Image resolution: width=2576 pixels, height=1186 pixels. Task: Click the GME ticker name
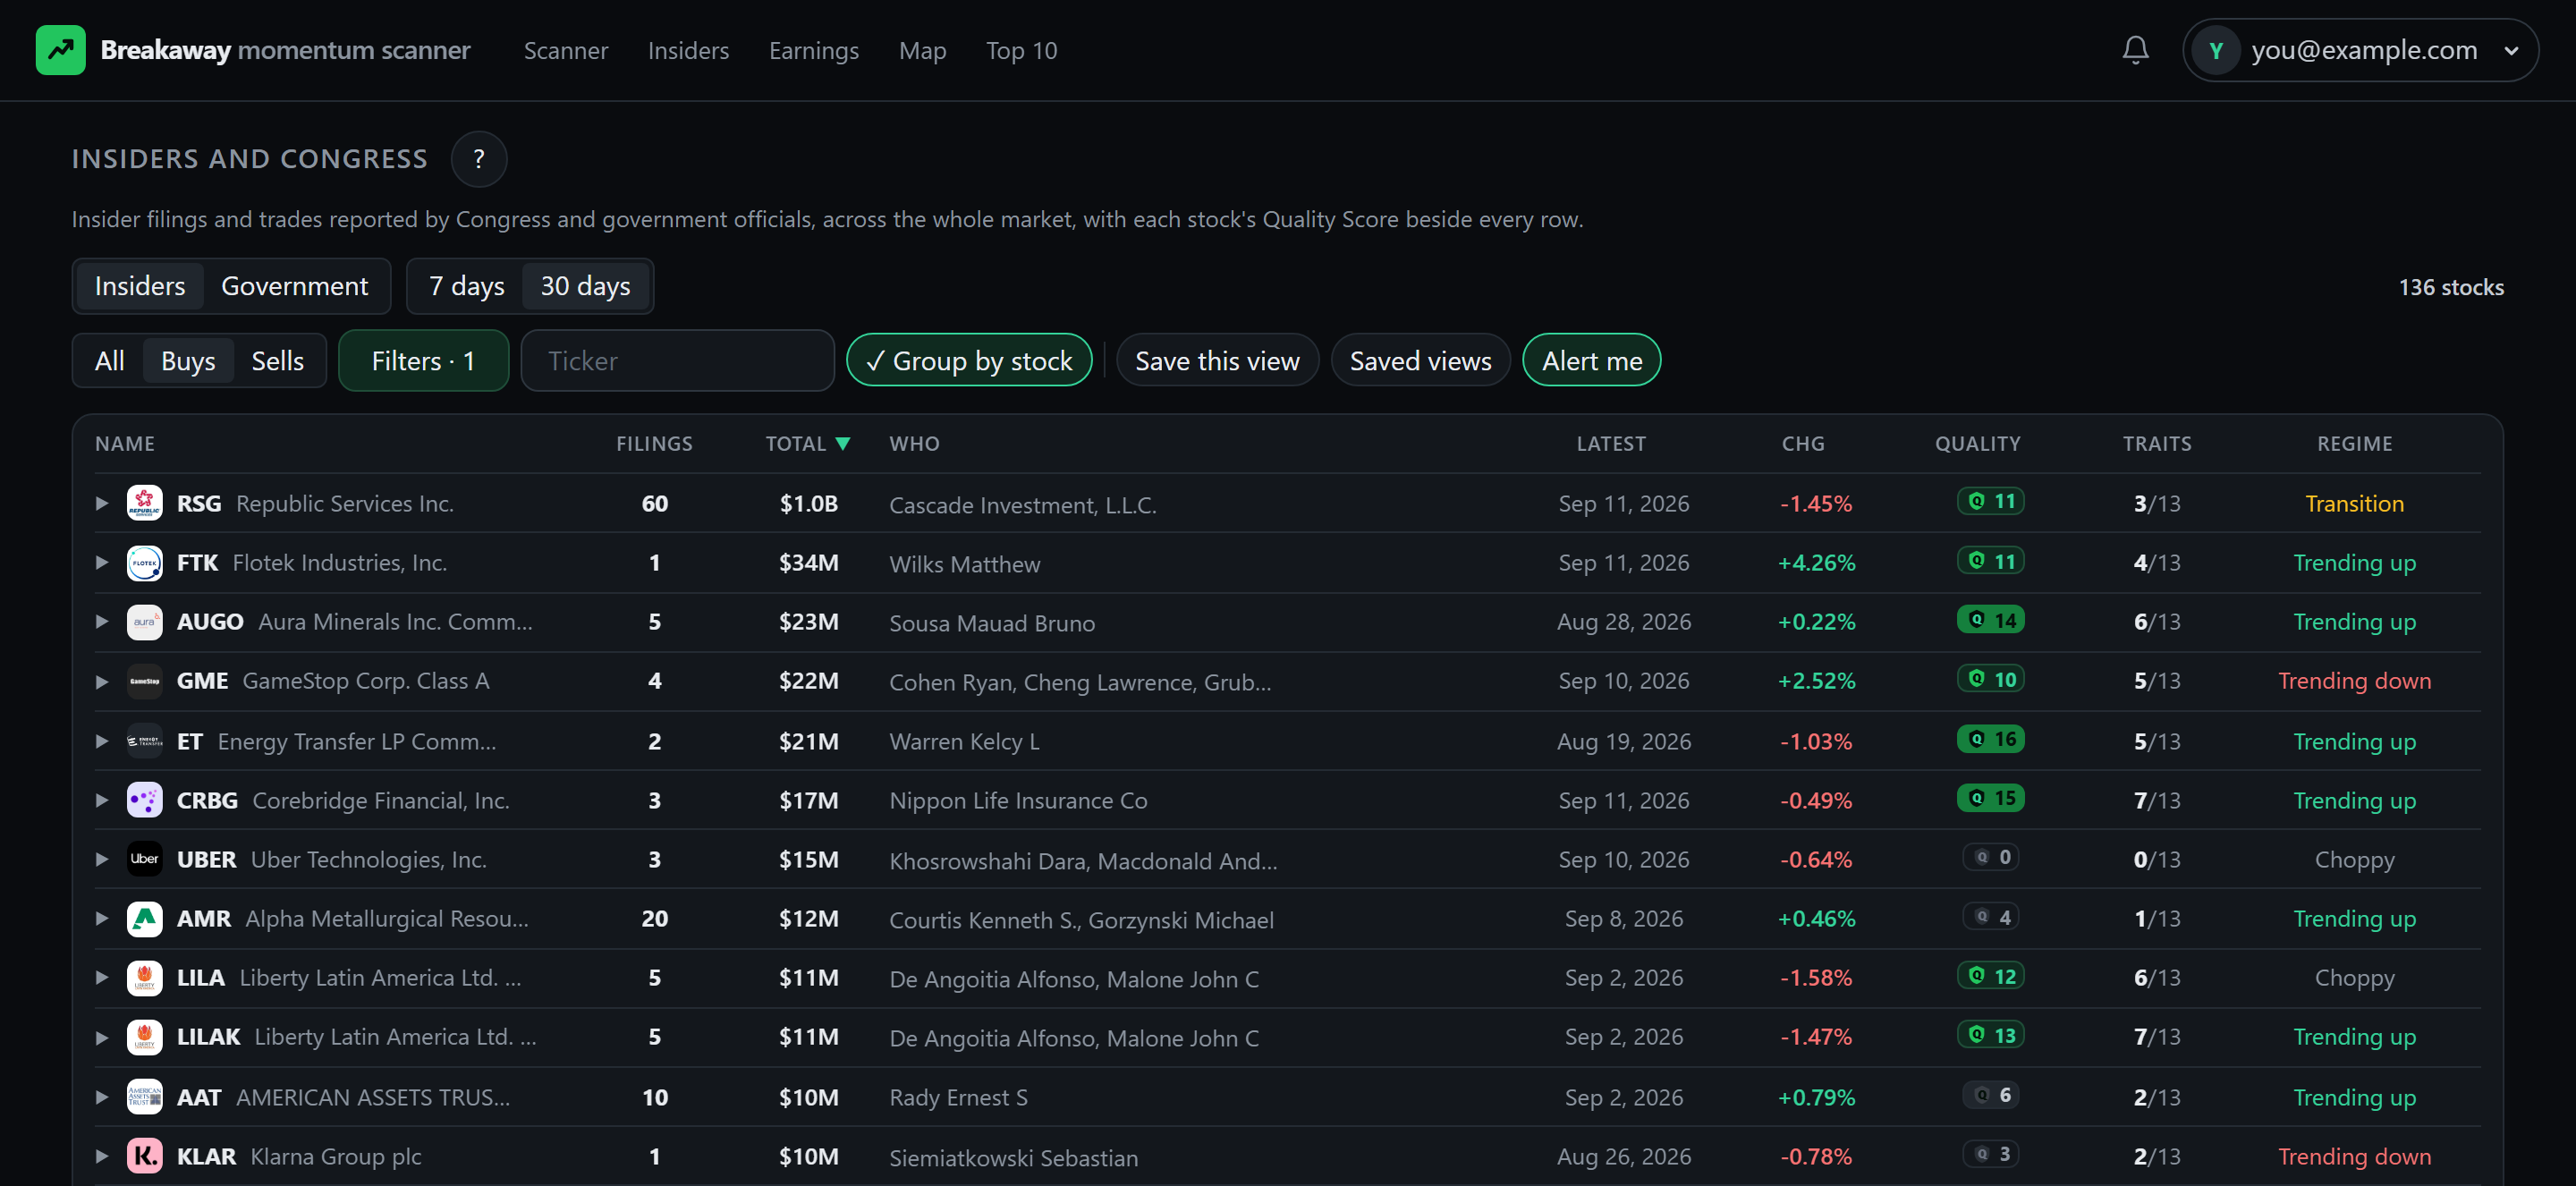[202, 681]
